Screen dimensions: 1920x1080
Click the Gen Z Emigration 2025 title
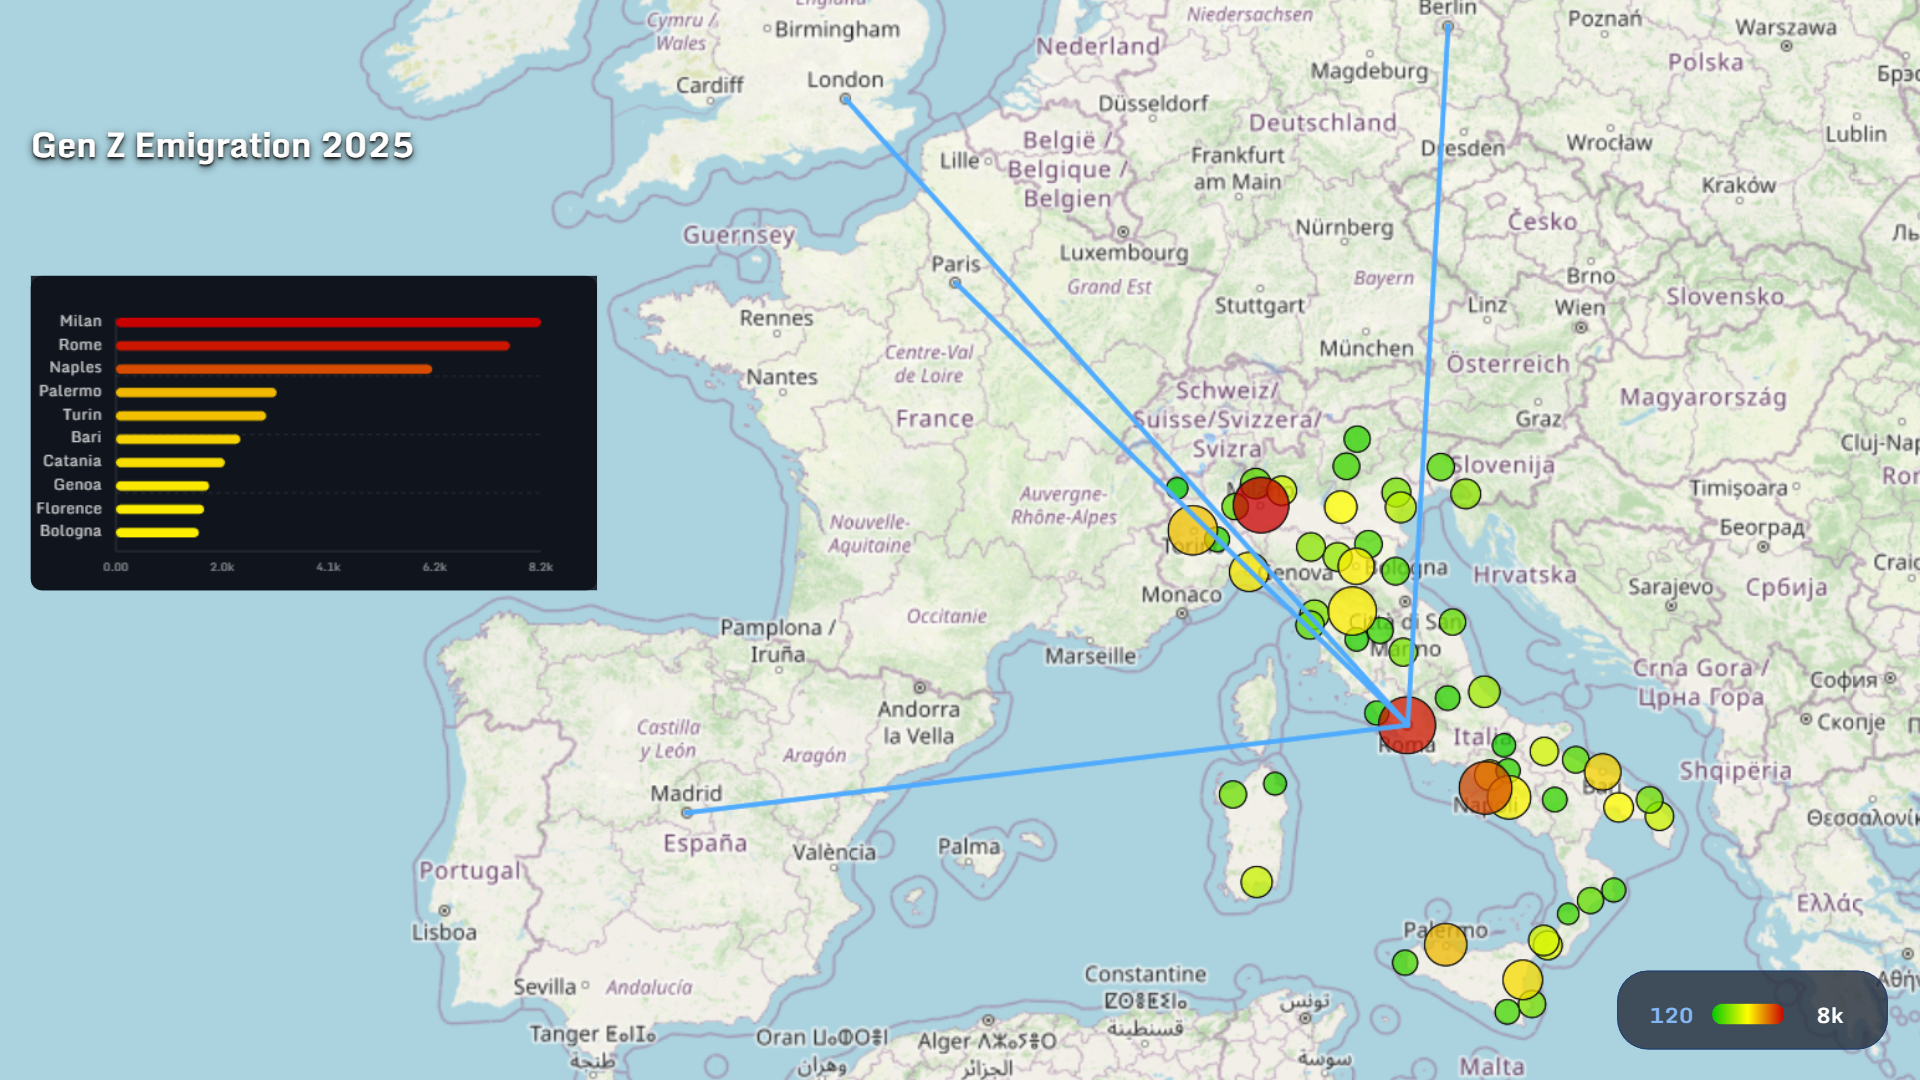coord(222,146)
